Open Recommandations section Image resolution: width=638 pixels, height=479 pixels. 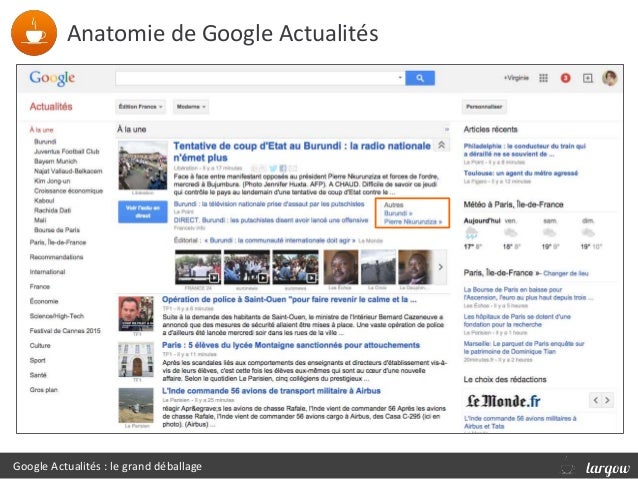tap(56, 257)
